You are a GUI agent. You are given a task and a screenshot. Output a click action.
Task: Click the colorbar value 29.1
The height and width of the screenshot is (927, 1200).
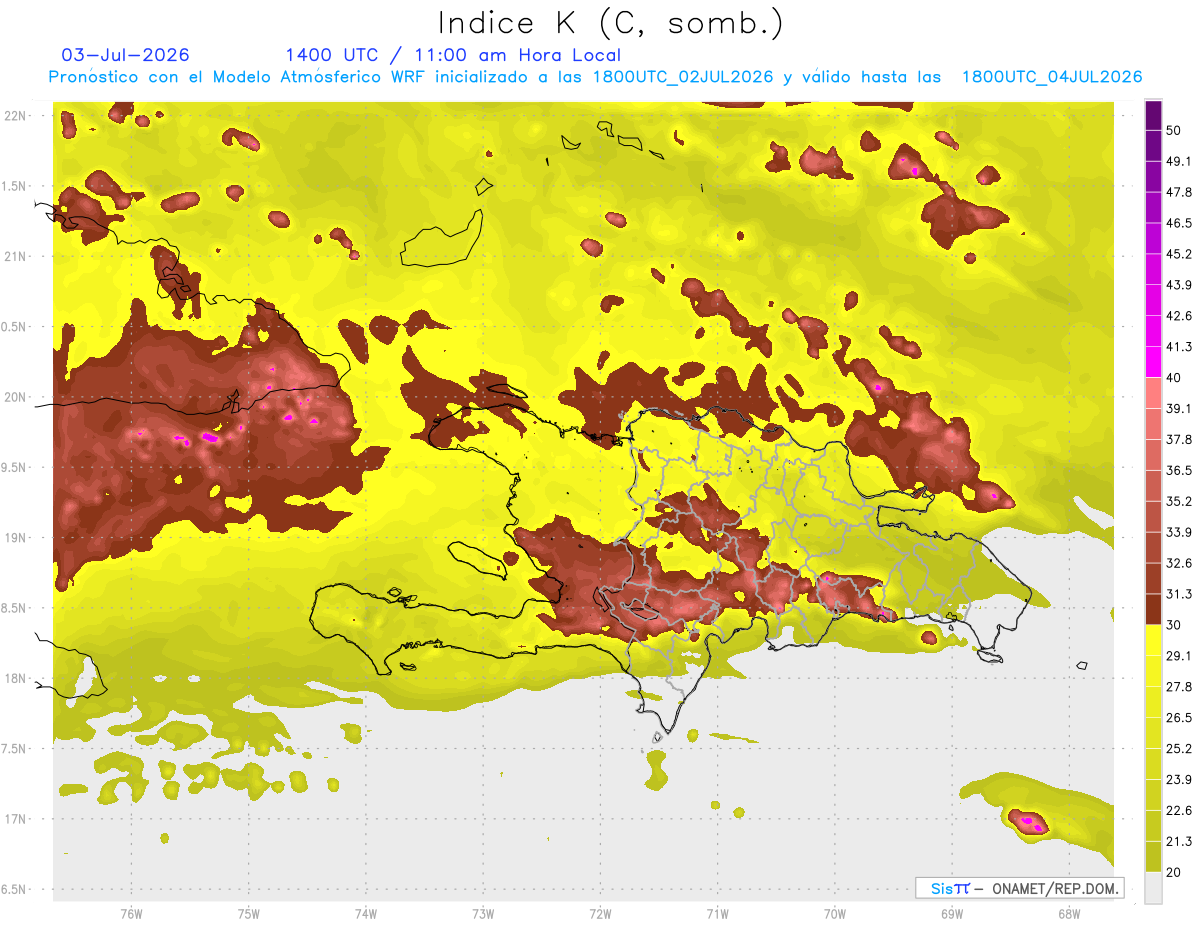tap(1180, 656)
